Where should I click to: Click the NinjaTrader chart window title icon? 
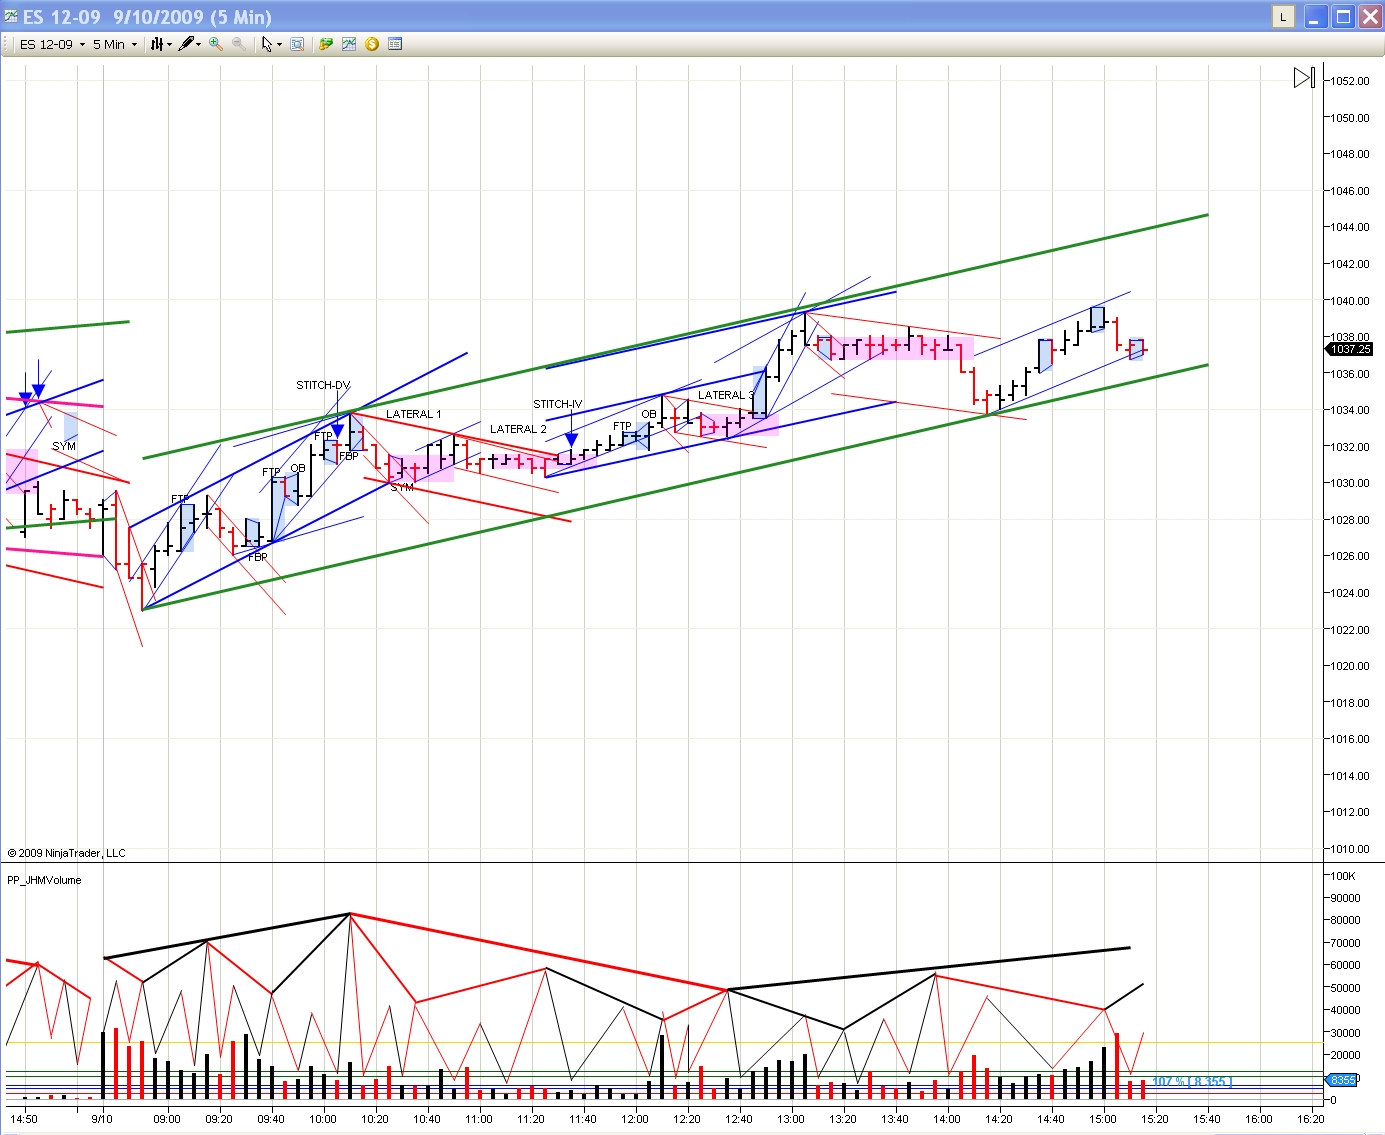tap(11, 17)
